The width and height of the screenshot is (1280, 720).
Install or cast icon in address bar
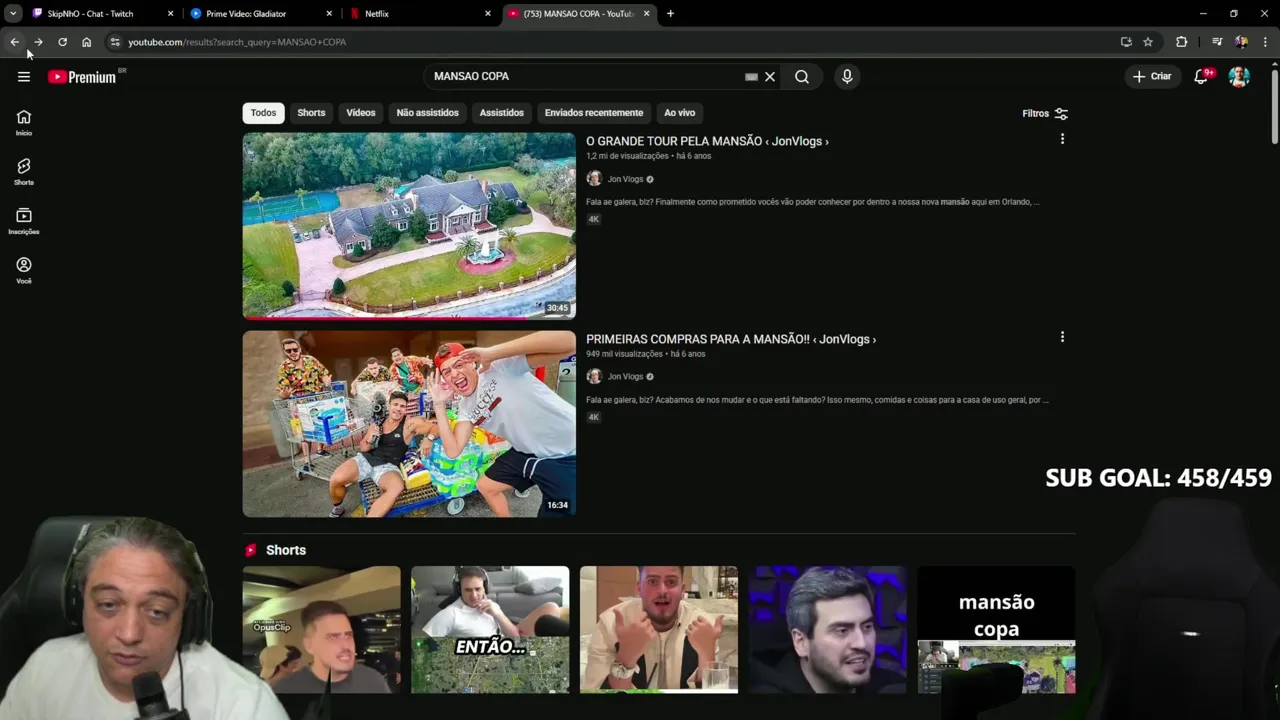[1126, 42]
